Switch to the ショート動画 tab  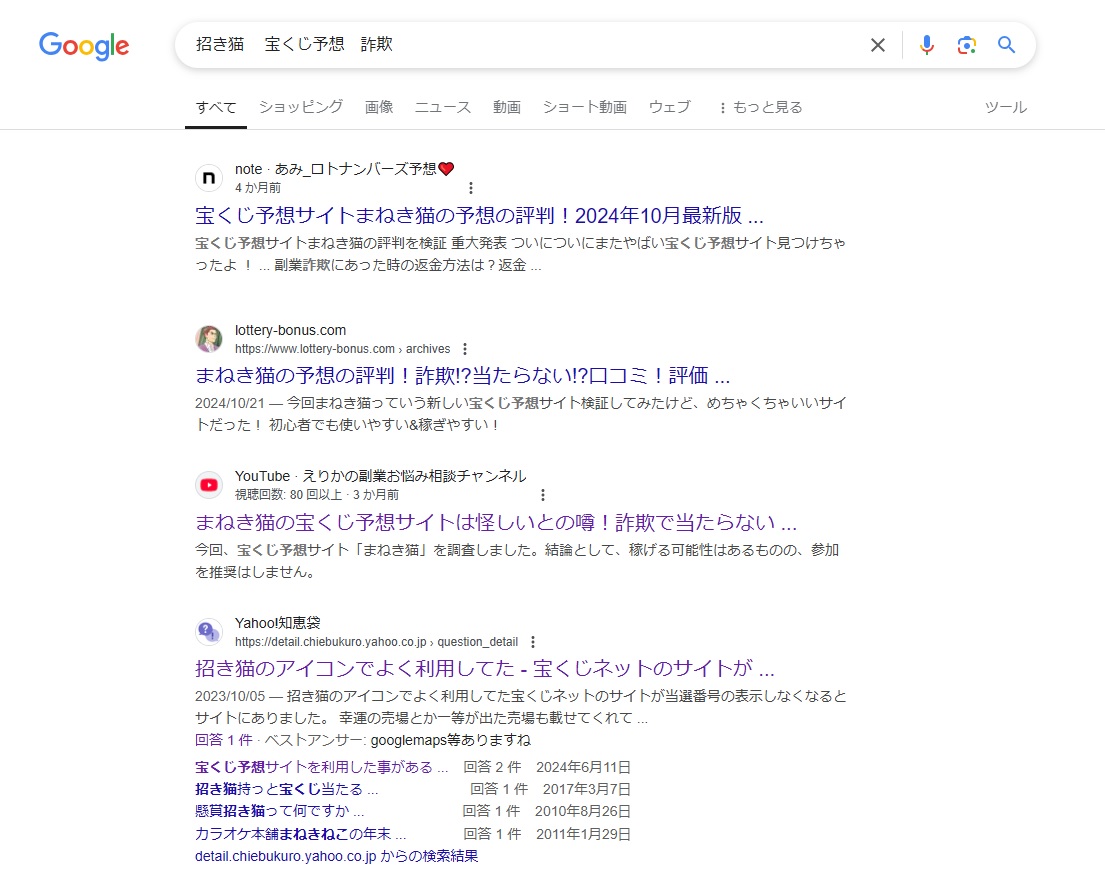point(585,107)
